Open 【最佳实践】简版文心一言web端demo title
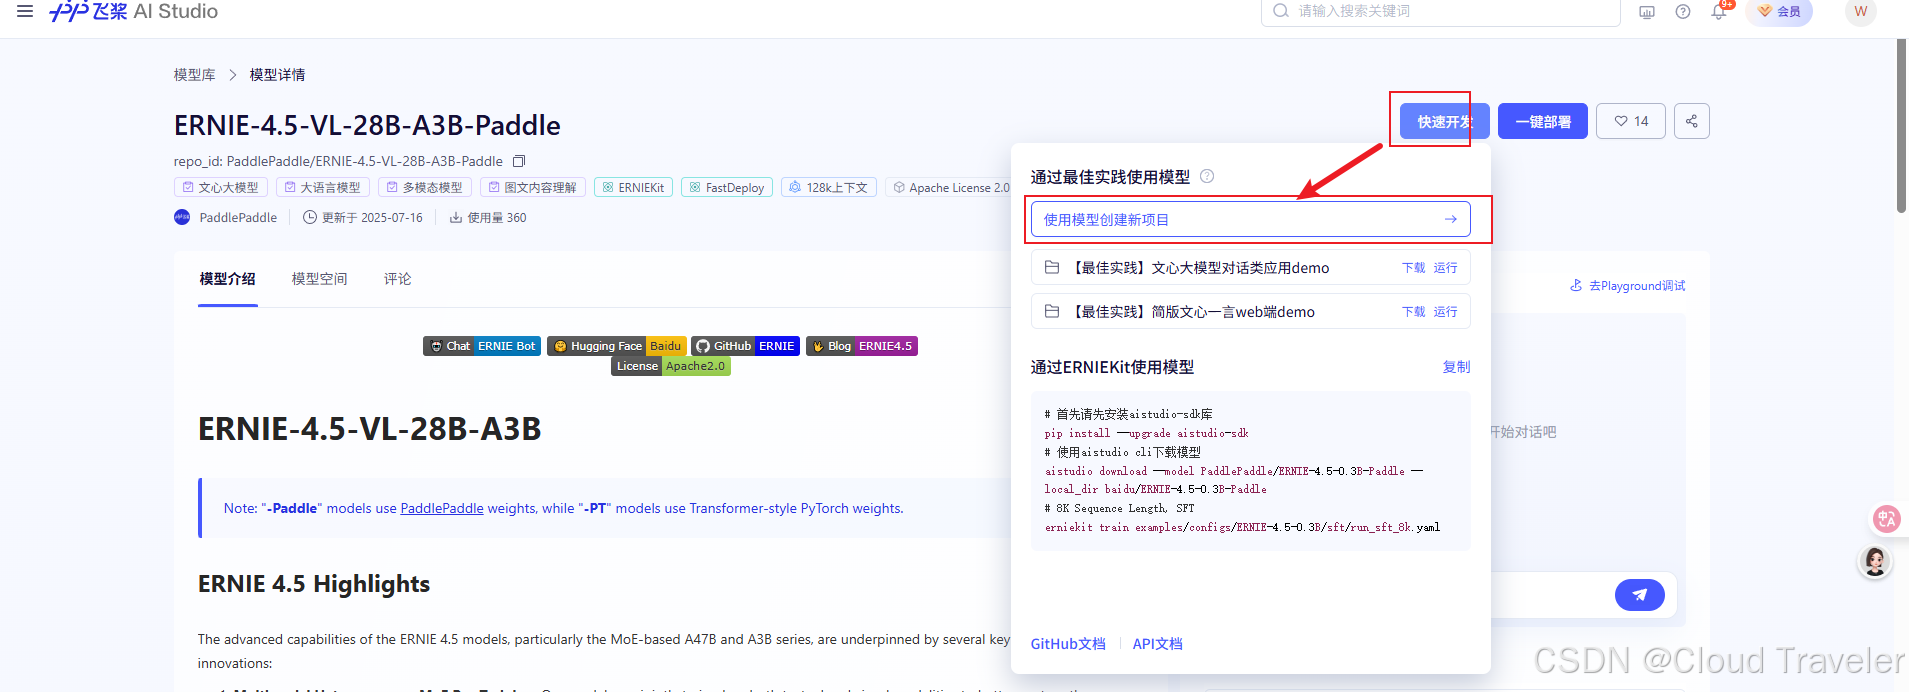 [x=1193, y=312]
